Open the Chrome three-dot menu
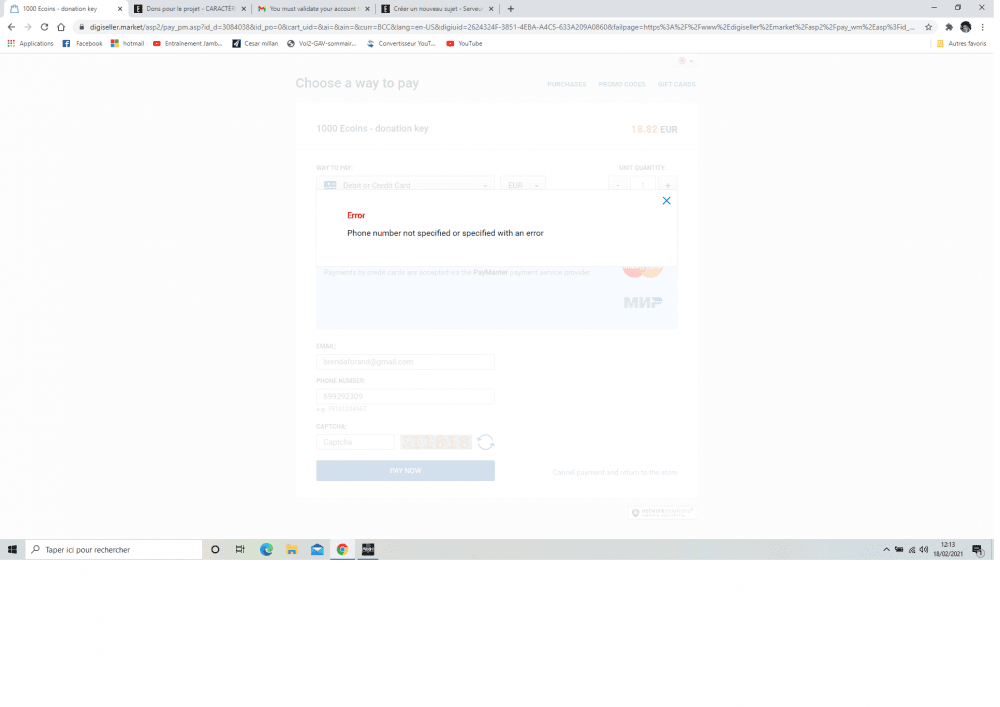1000x707 pixels. pos(983,27)
